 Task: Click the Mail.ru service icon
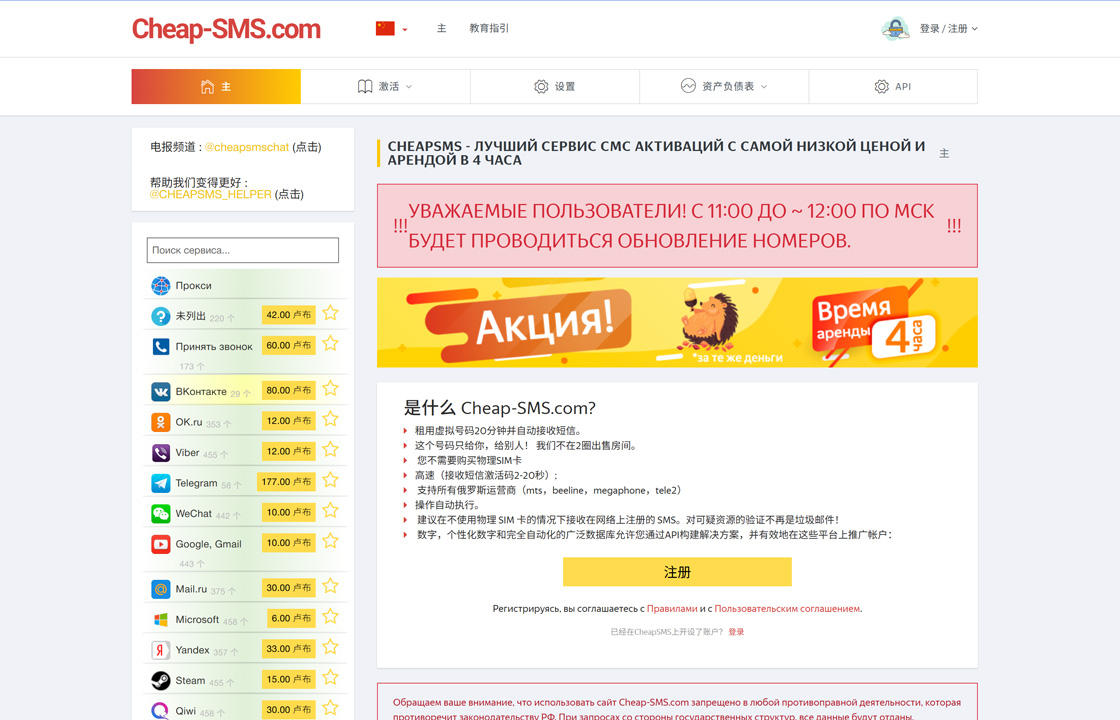tap(161, 589)
